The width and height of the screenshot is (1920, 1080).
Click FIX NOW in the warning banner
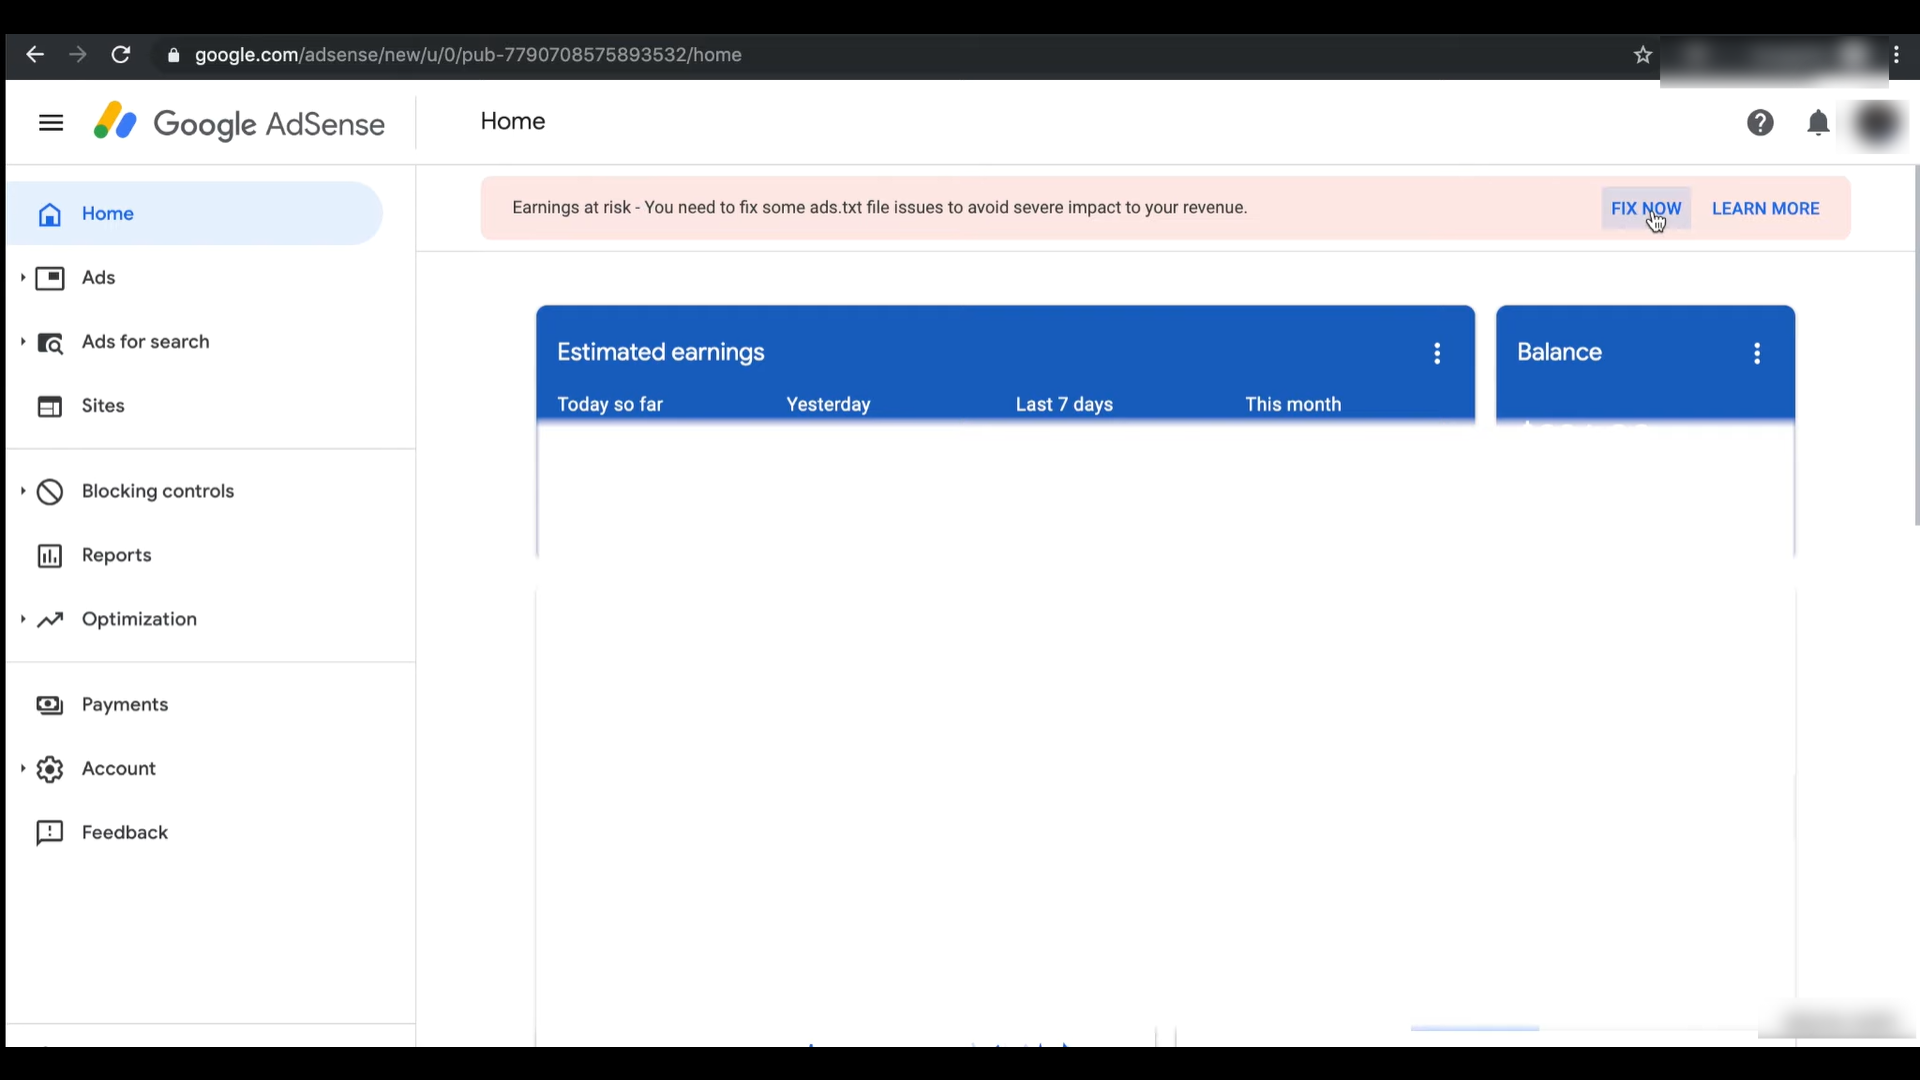tap(1646, 208)
